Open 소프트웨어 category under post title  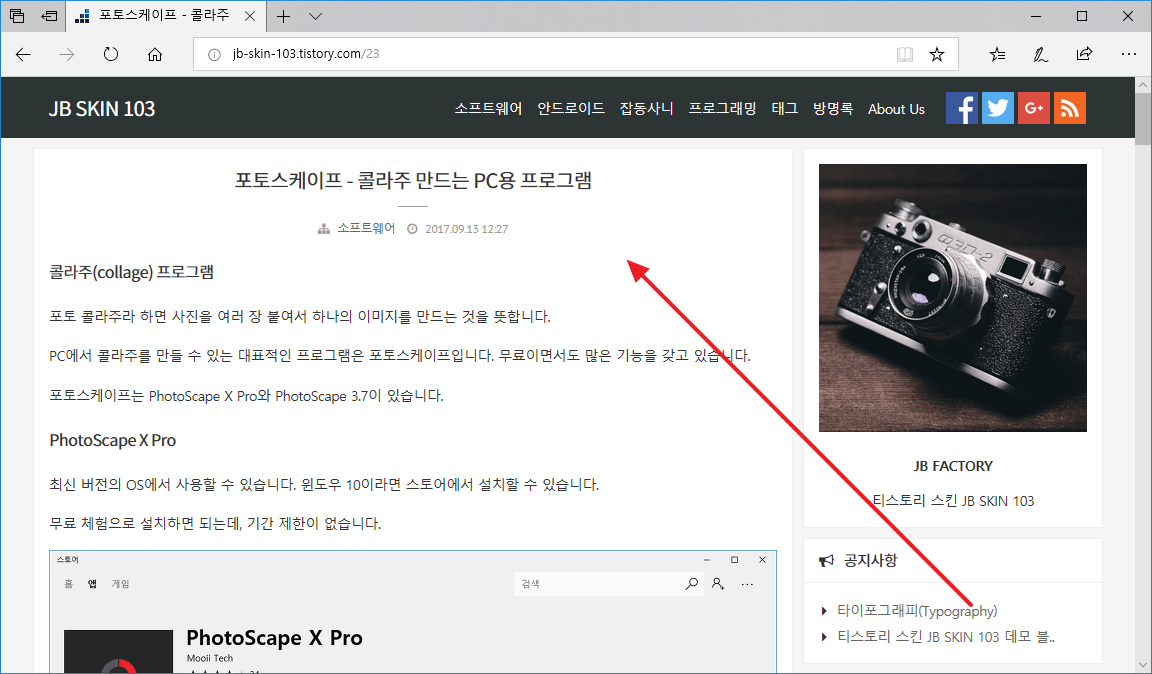point(366,229)
